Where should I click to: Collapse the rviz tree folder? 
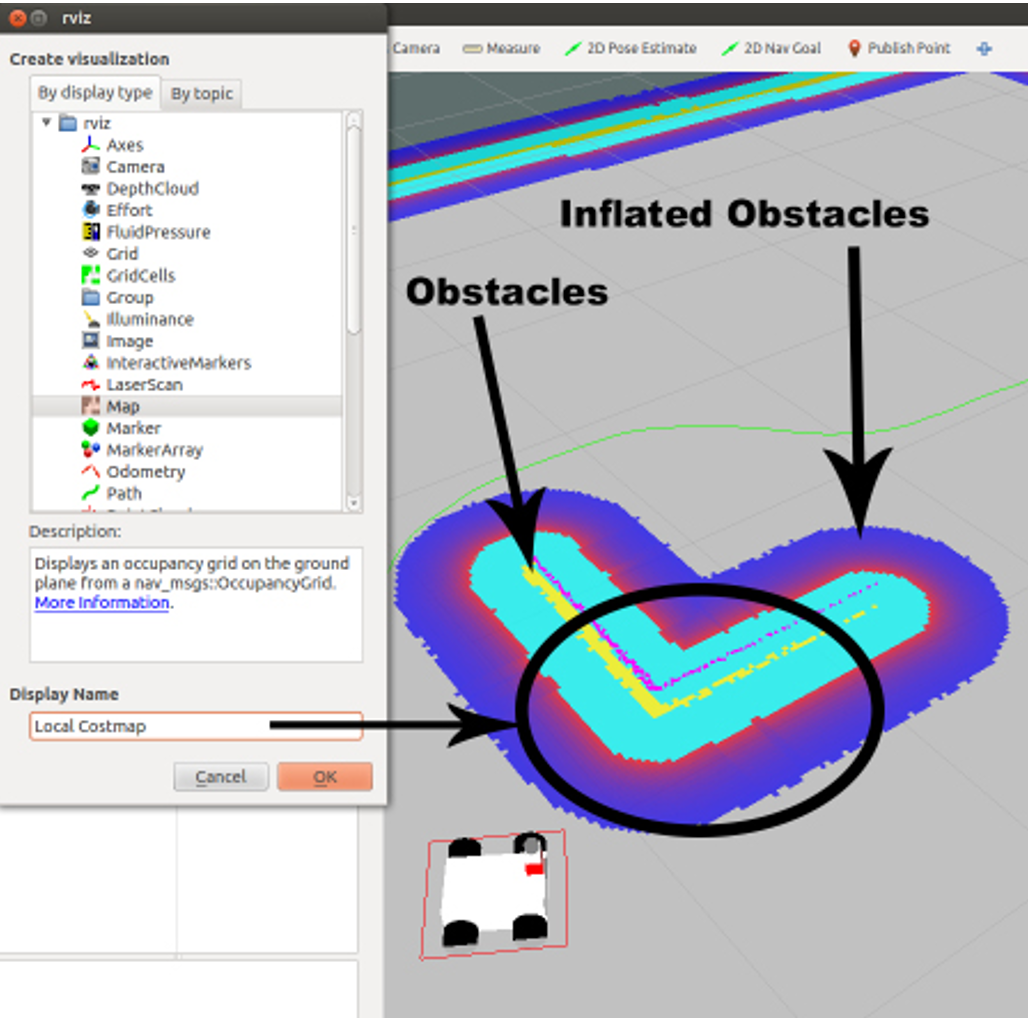tap(47, 123)
